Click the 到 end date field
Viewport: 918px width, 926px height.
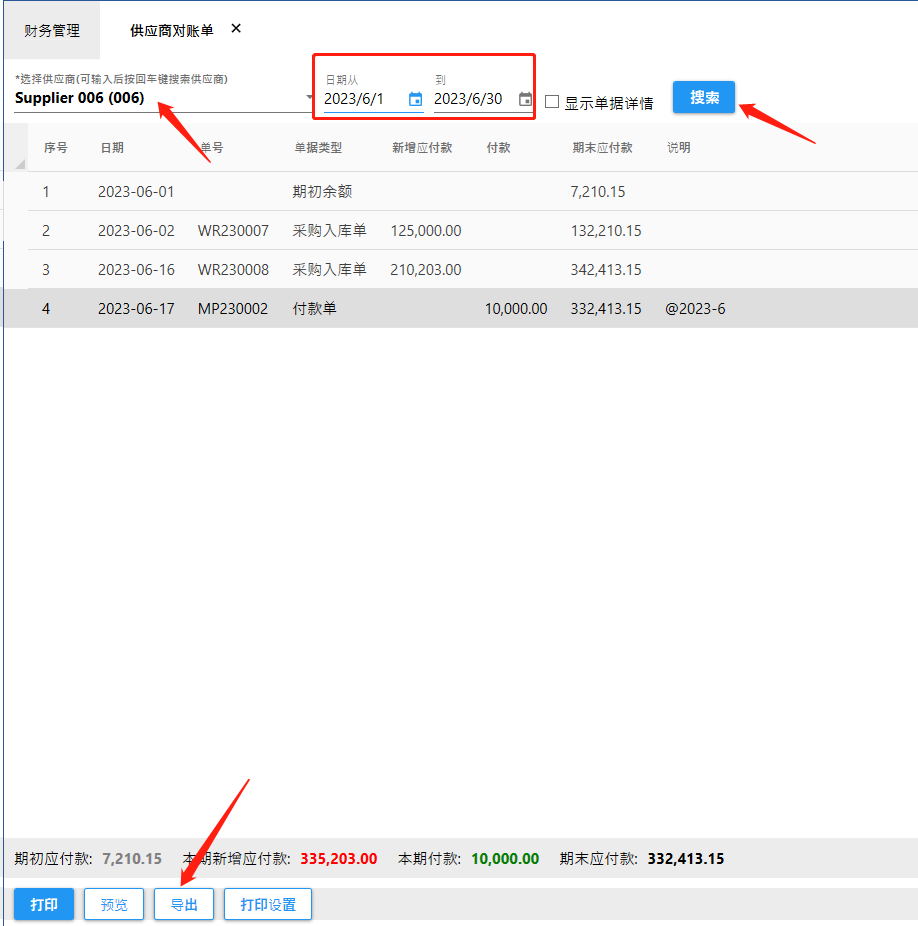tap(472, 99)
